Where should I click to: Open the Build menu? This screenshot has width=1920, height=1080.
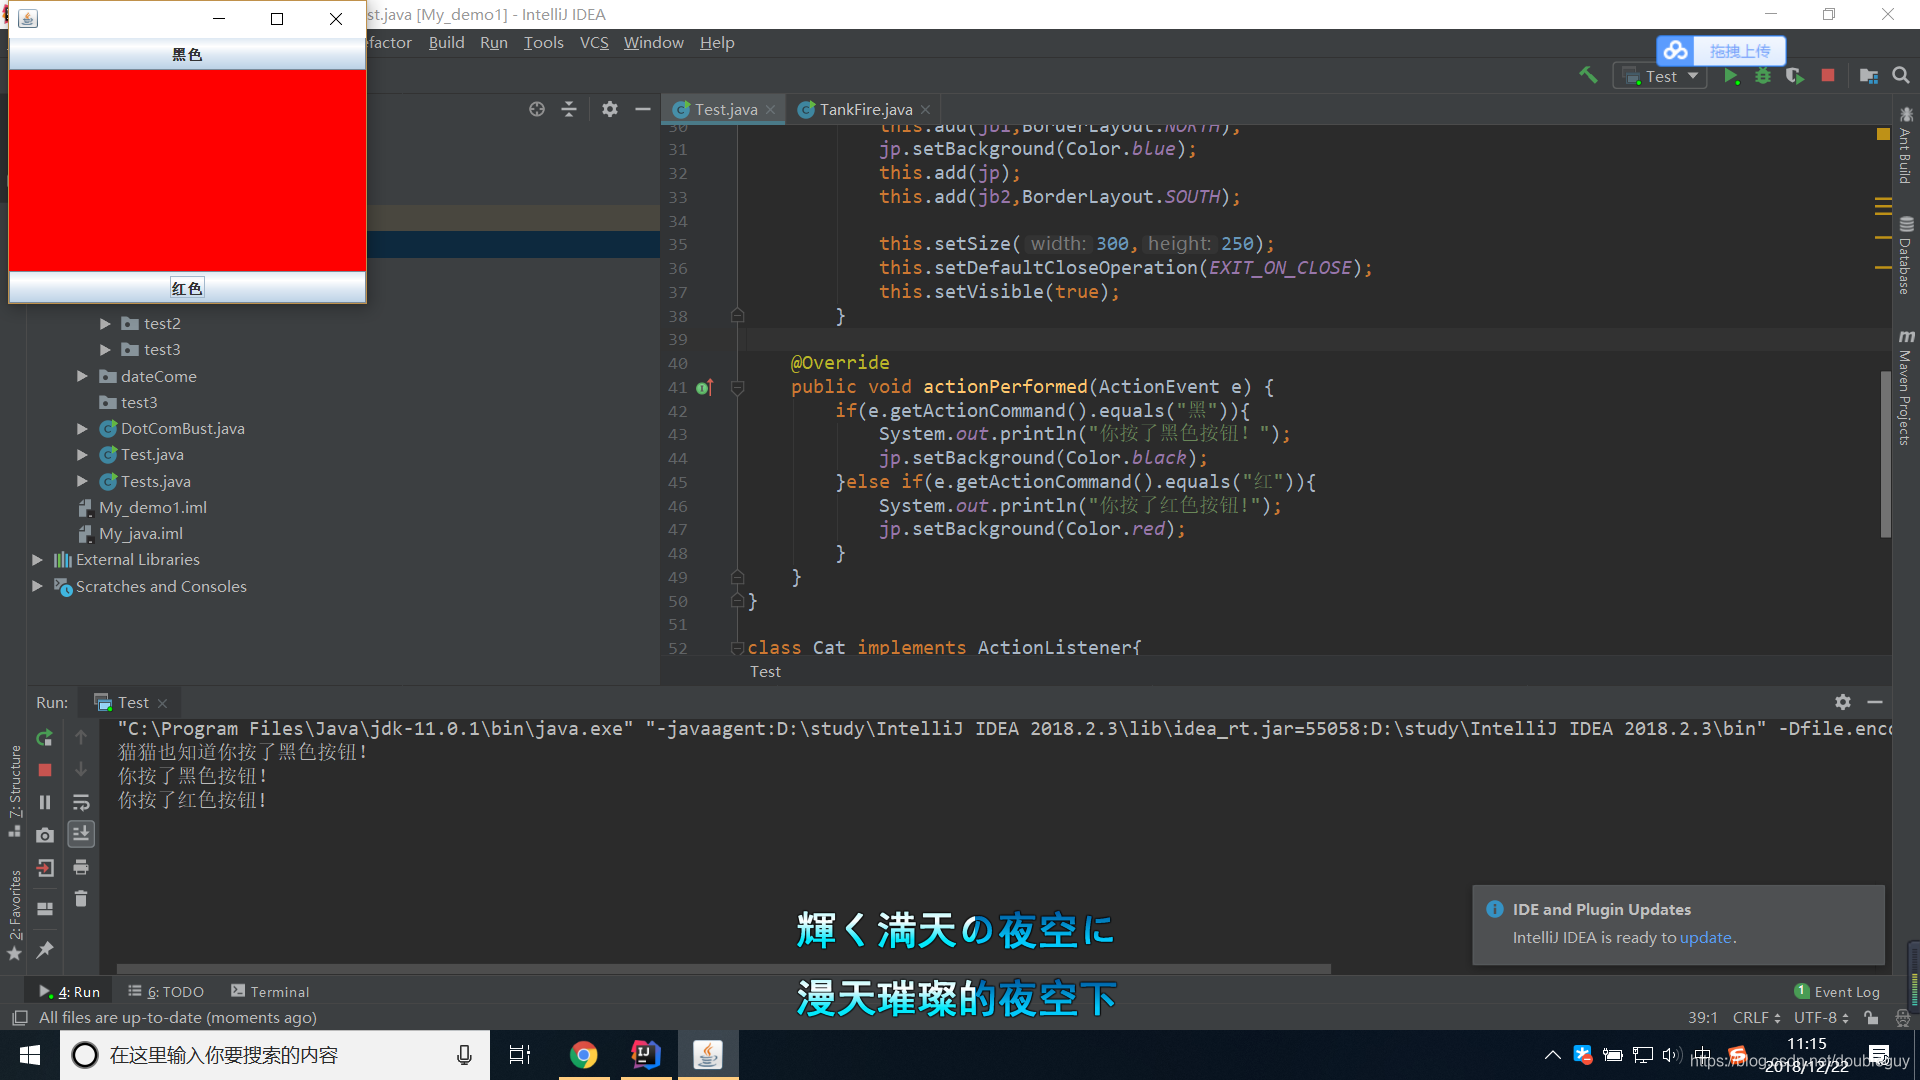point(446,42)
